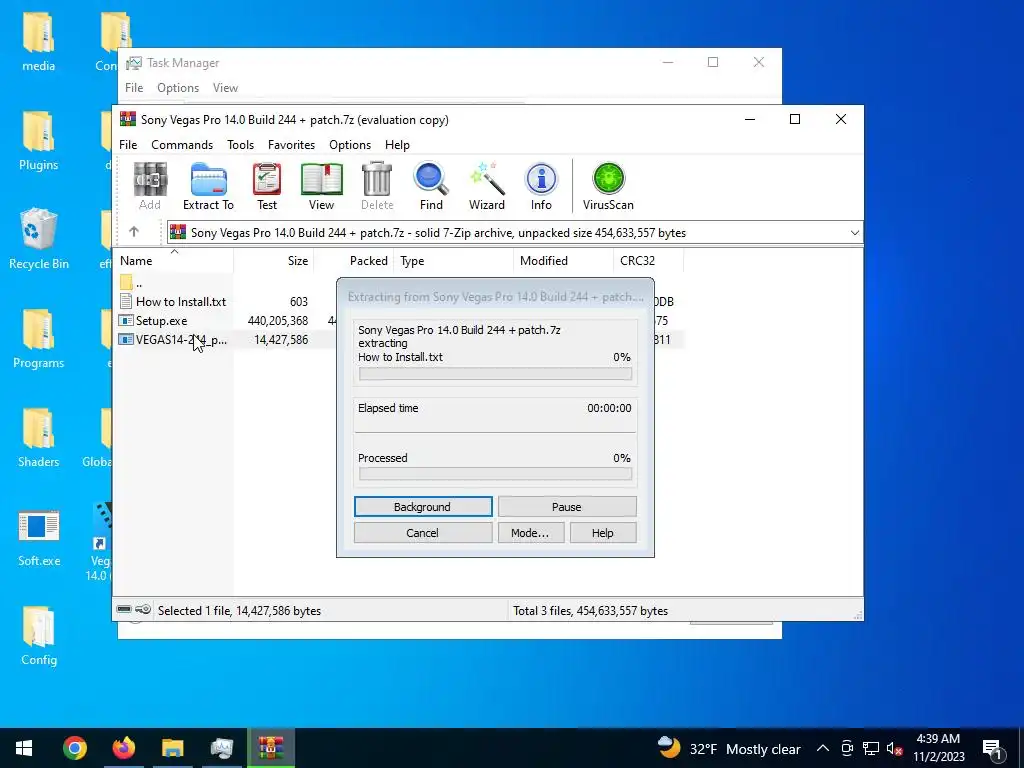Open Task Manager's Options menu

click(178, 88)
